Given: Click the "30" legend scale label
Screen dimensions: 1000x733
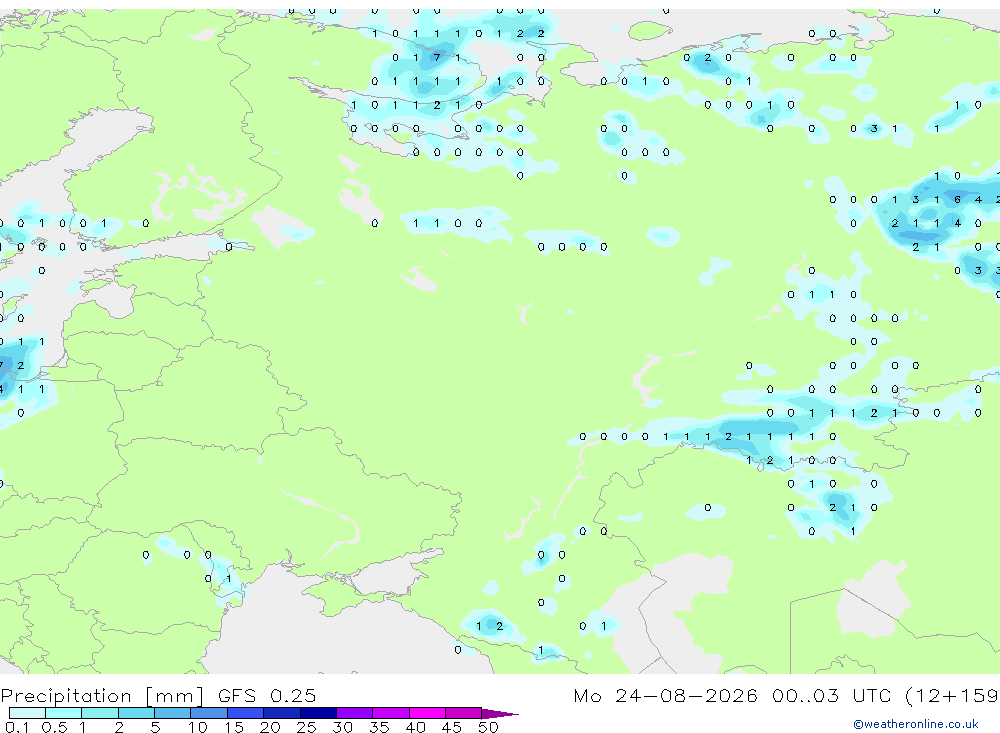Looking at the screenshot, I should click(x=342, y=727).
